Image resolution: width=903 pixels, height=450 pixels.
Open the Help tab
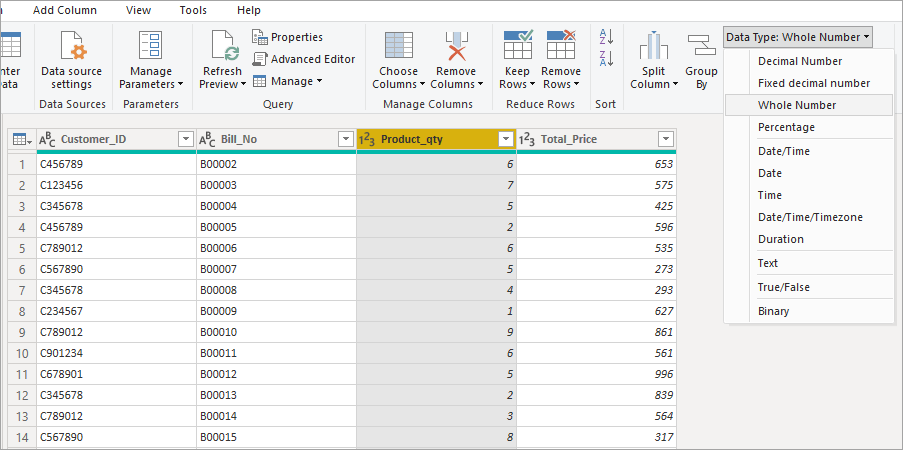click(x=249, y=10)
